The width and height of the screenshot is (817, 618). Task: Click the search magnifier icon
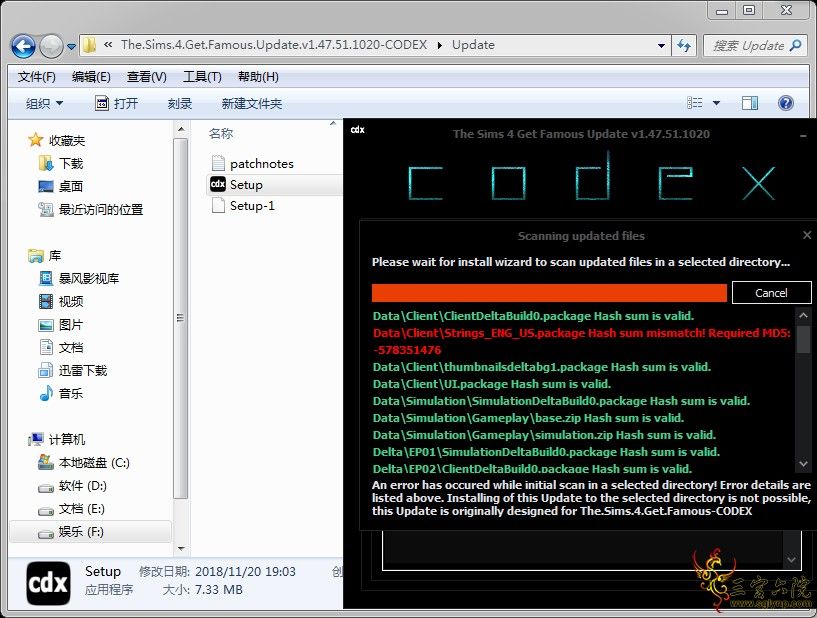(795, 45)
